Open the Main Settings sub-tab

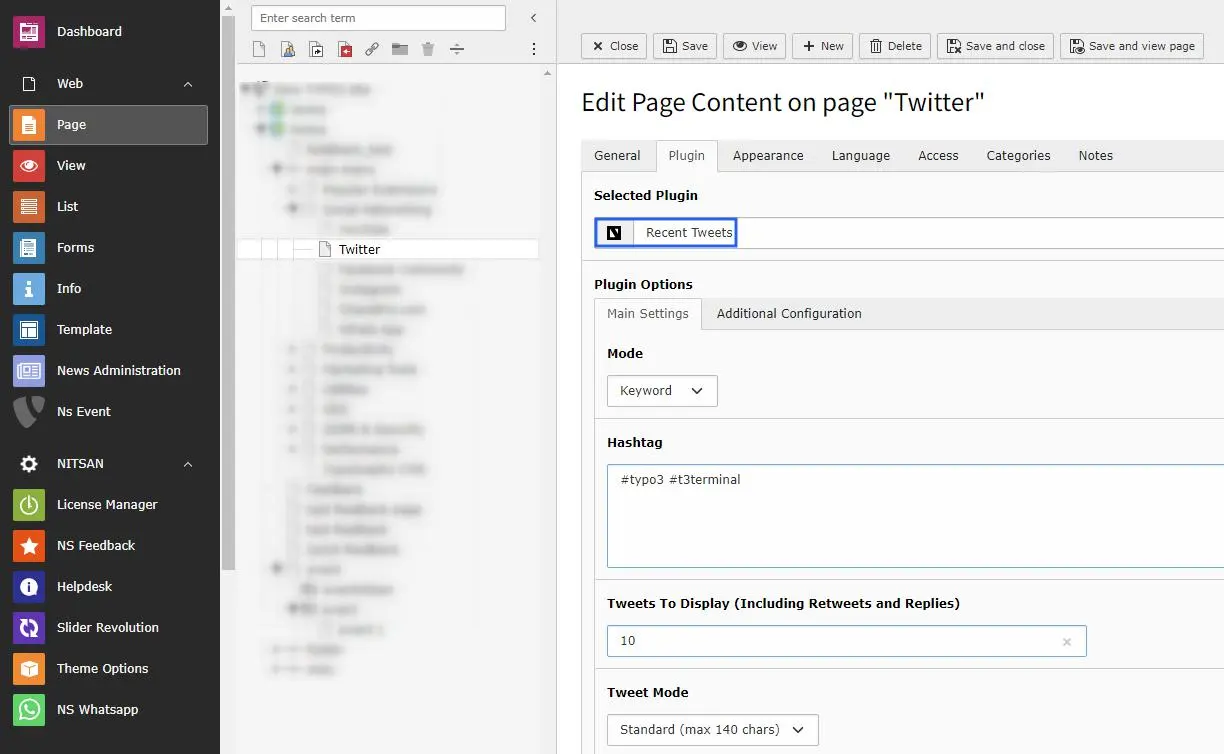pyautogui.click(x=648, y=314)
